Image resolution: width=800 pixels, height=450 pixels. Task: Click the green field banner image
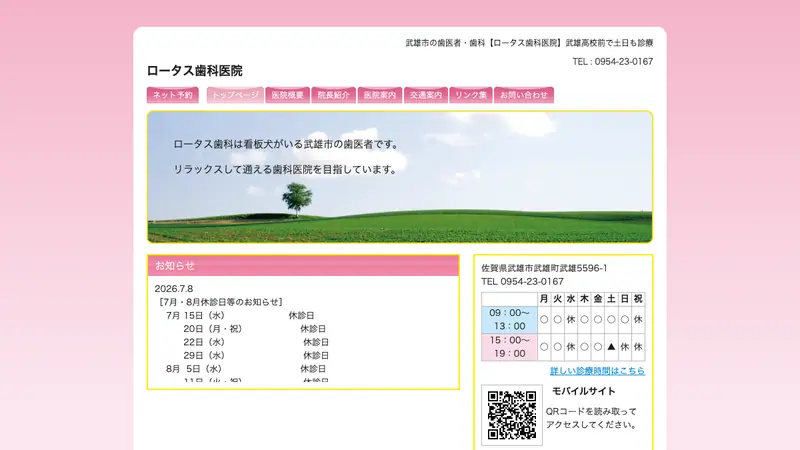[400, 177]
